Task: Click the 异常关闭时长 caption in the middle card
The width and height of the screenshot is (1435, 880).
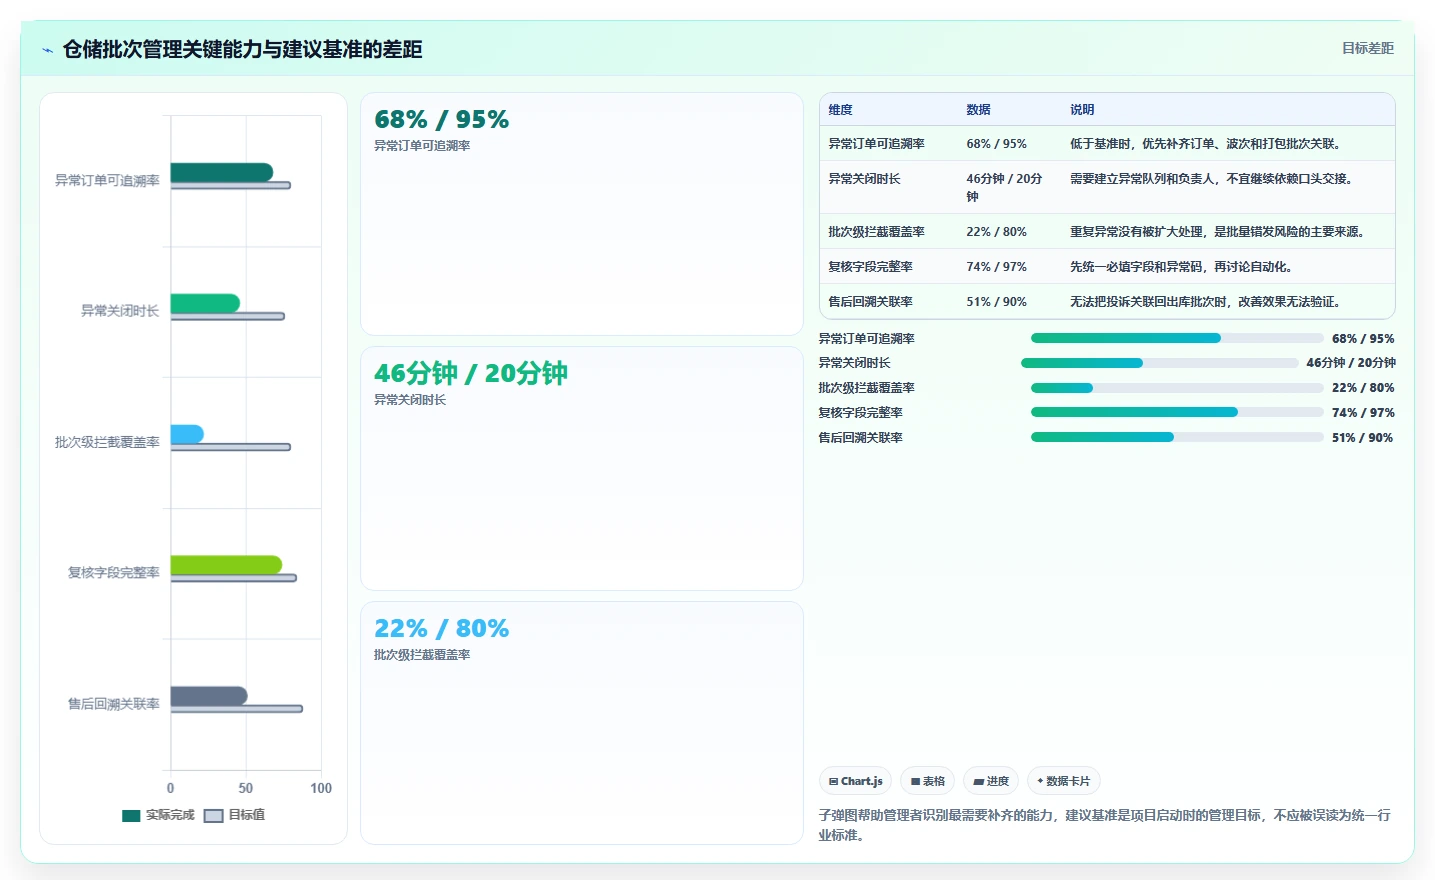Action: click(x=410, y=400)
